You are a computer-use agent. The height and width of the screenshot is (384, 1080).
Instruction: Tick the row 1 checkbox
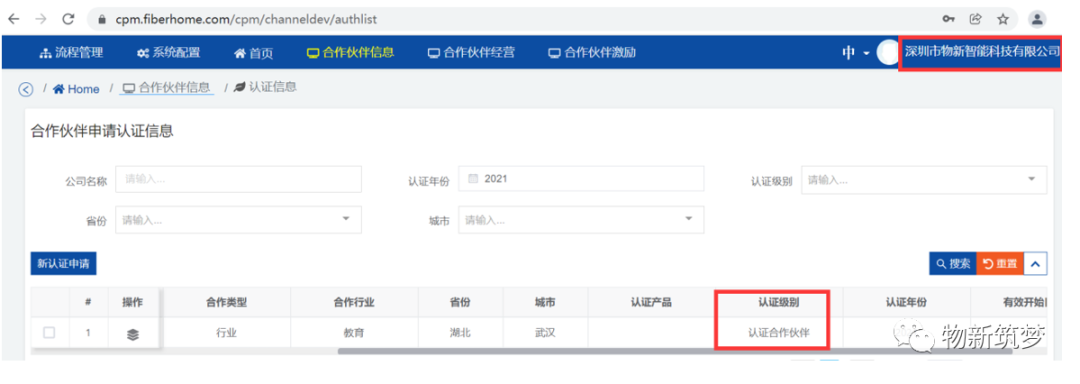(50, 332)
